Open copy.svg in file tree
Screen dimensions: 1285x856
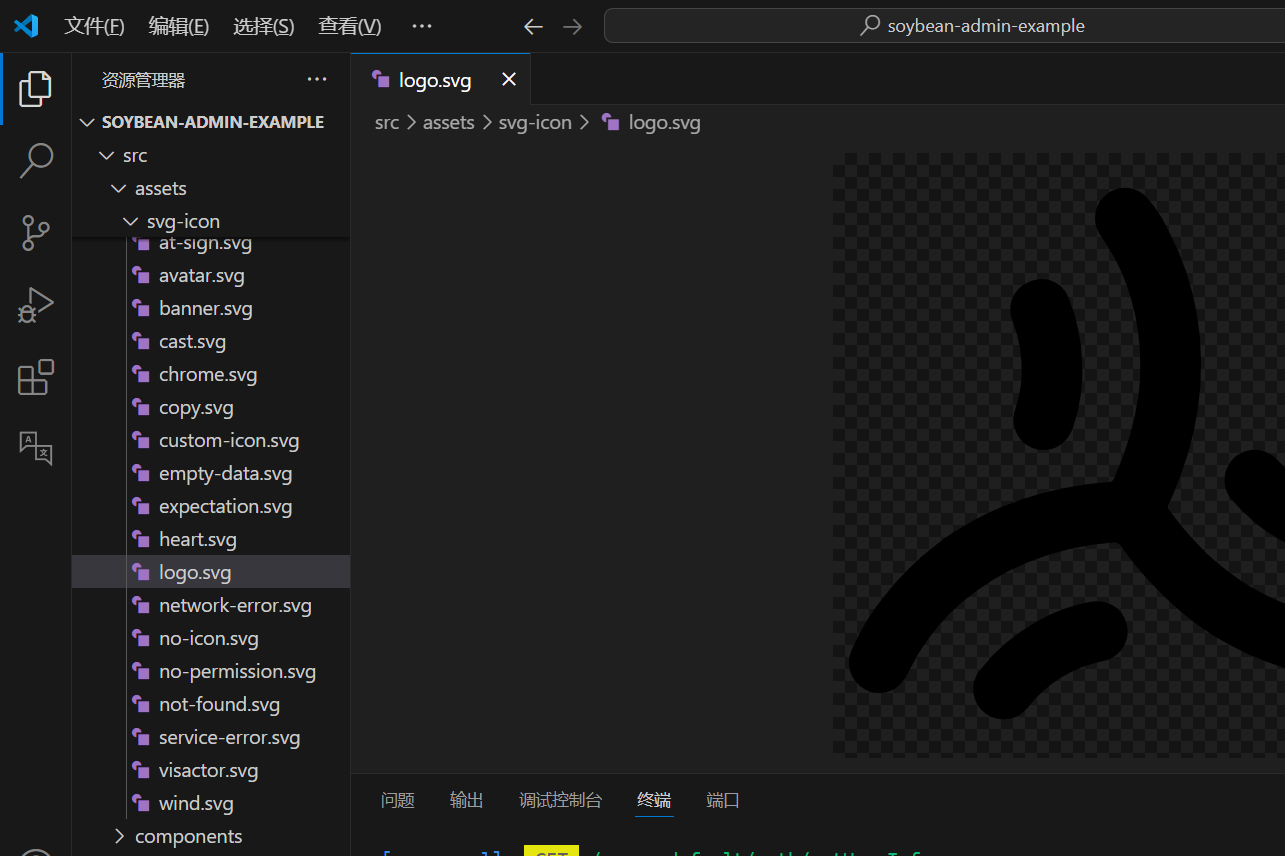coord(212,407)
